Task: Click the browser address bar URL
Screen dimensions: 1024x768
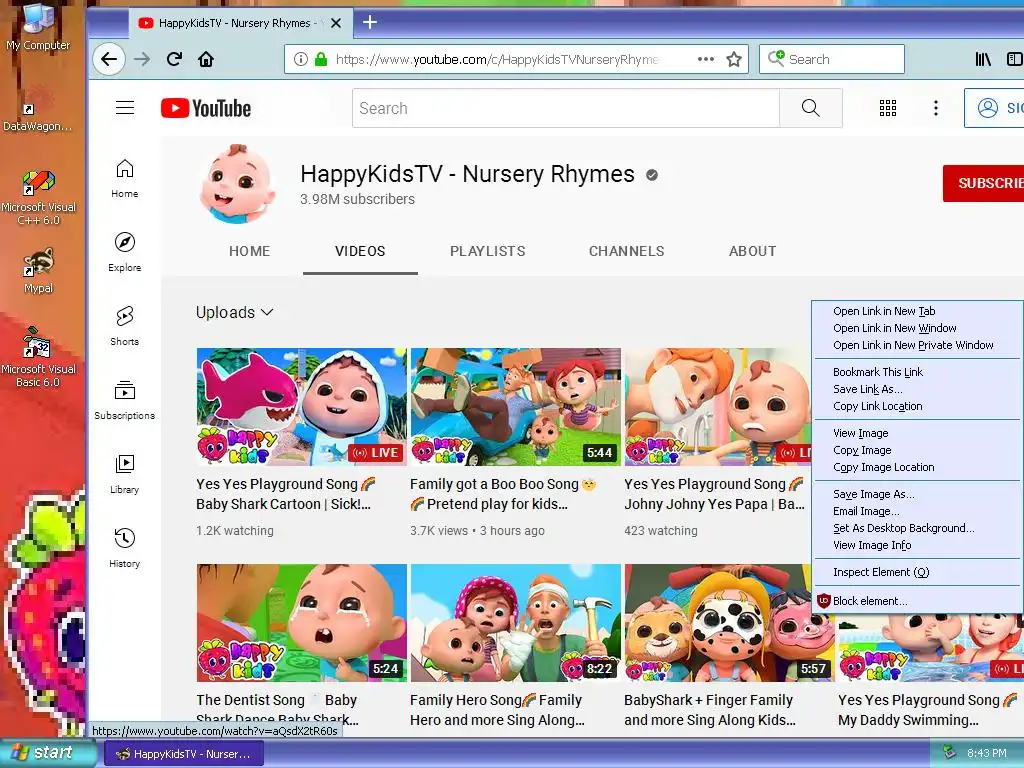Action: pos(497,59)
